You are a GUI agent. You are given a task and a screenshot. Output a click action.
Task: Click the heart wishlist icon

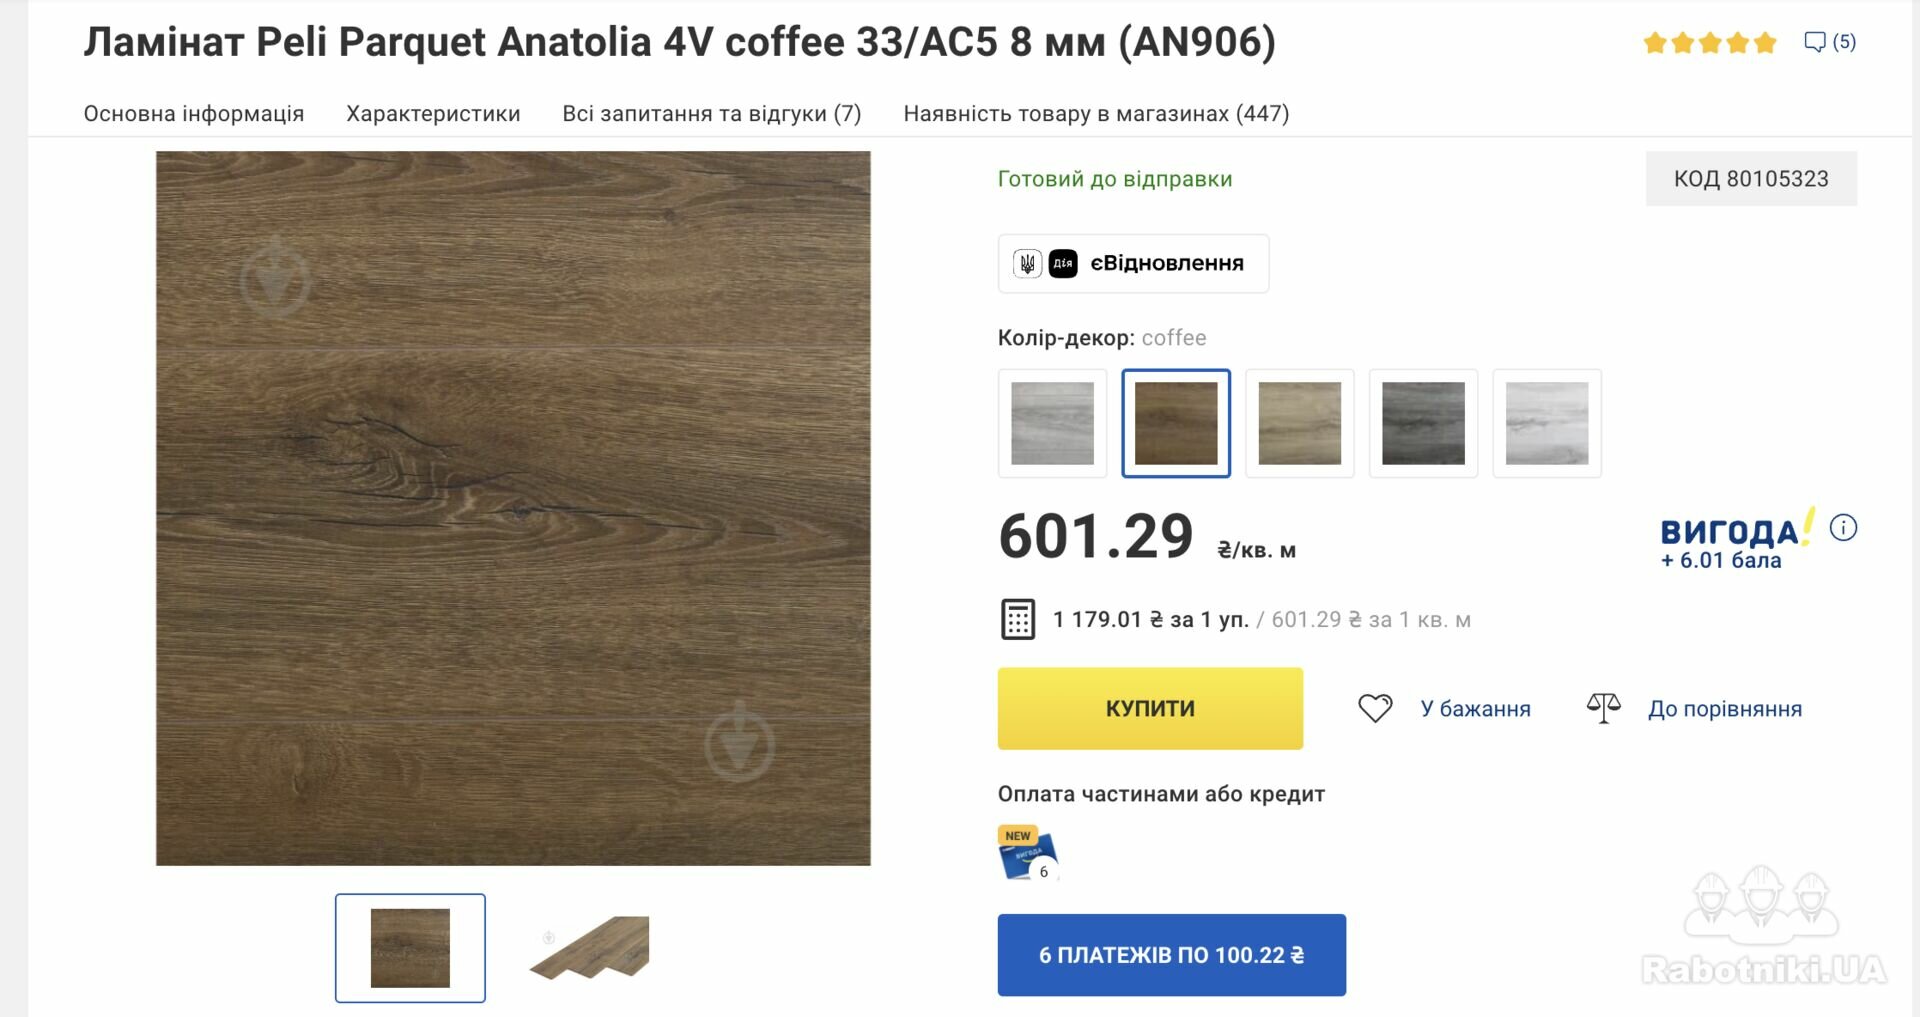coord(1375,708)
